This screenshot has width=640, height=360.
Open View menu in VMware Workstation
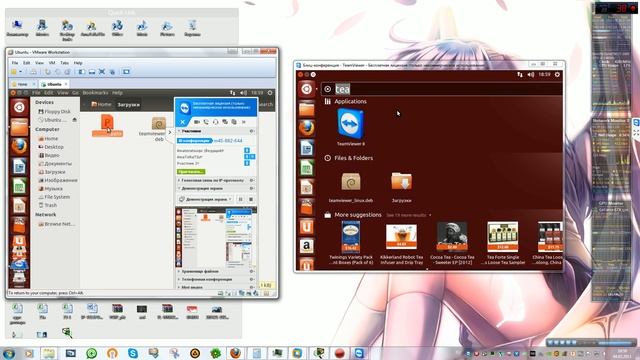(39, 63)
